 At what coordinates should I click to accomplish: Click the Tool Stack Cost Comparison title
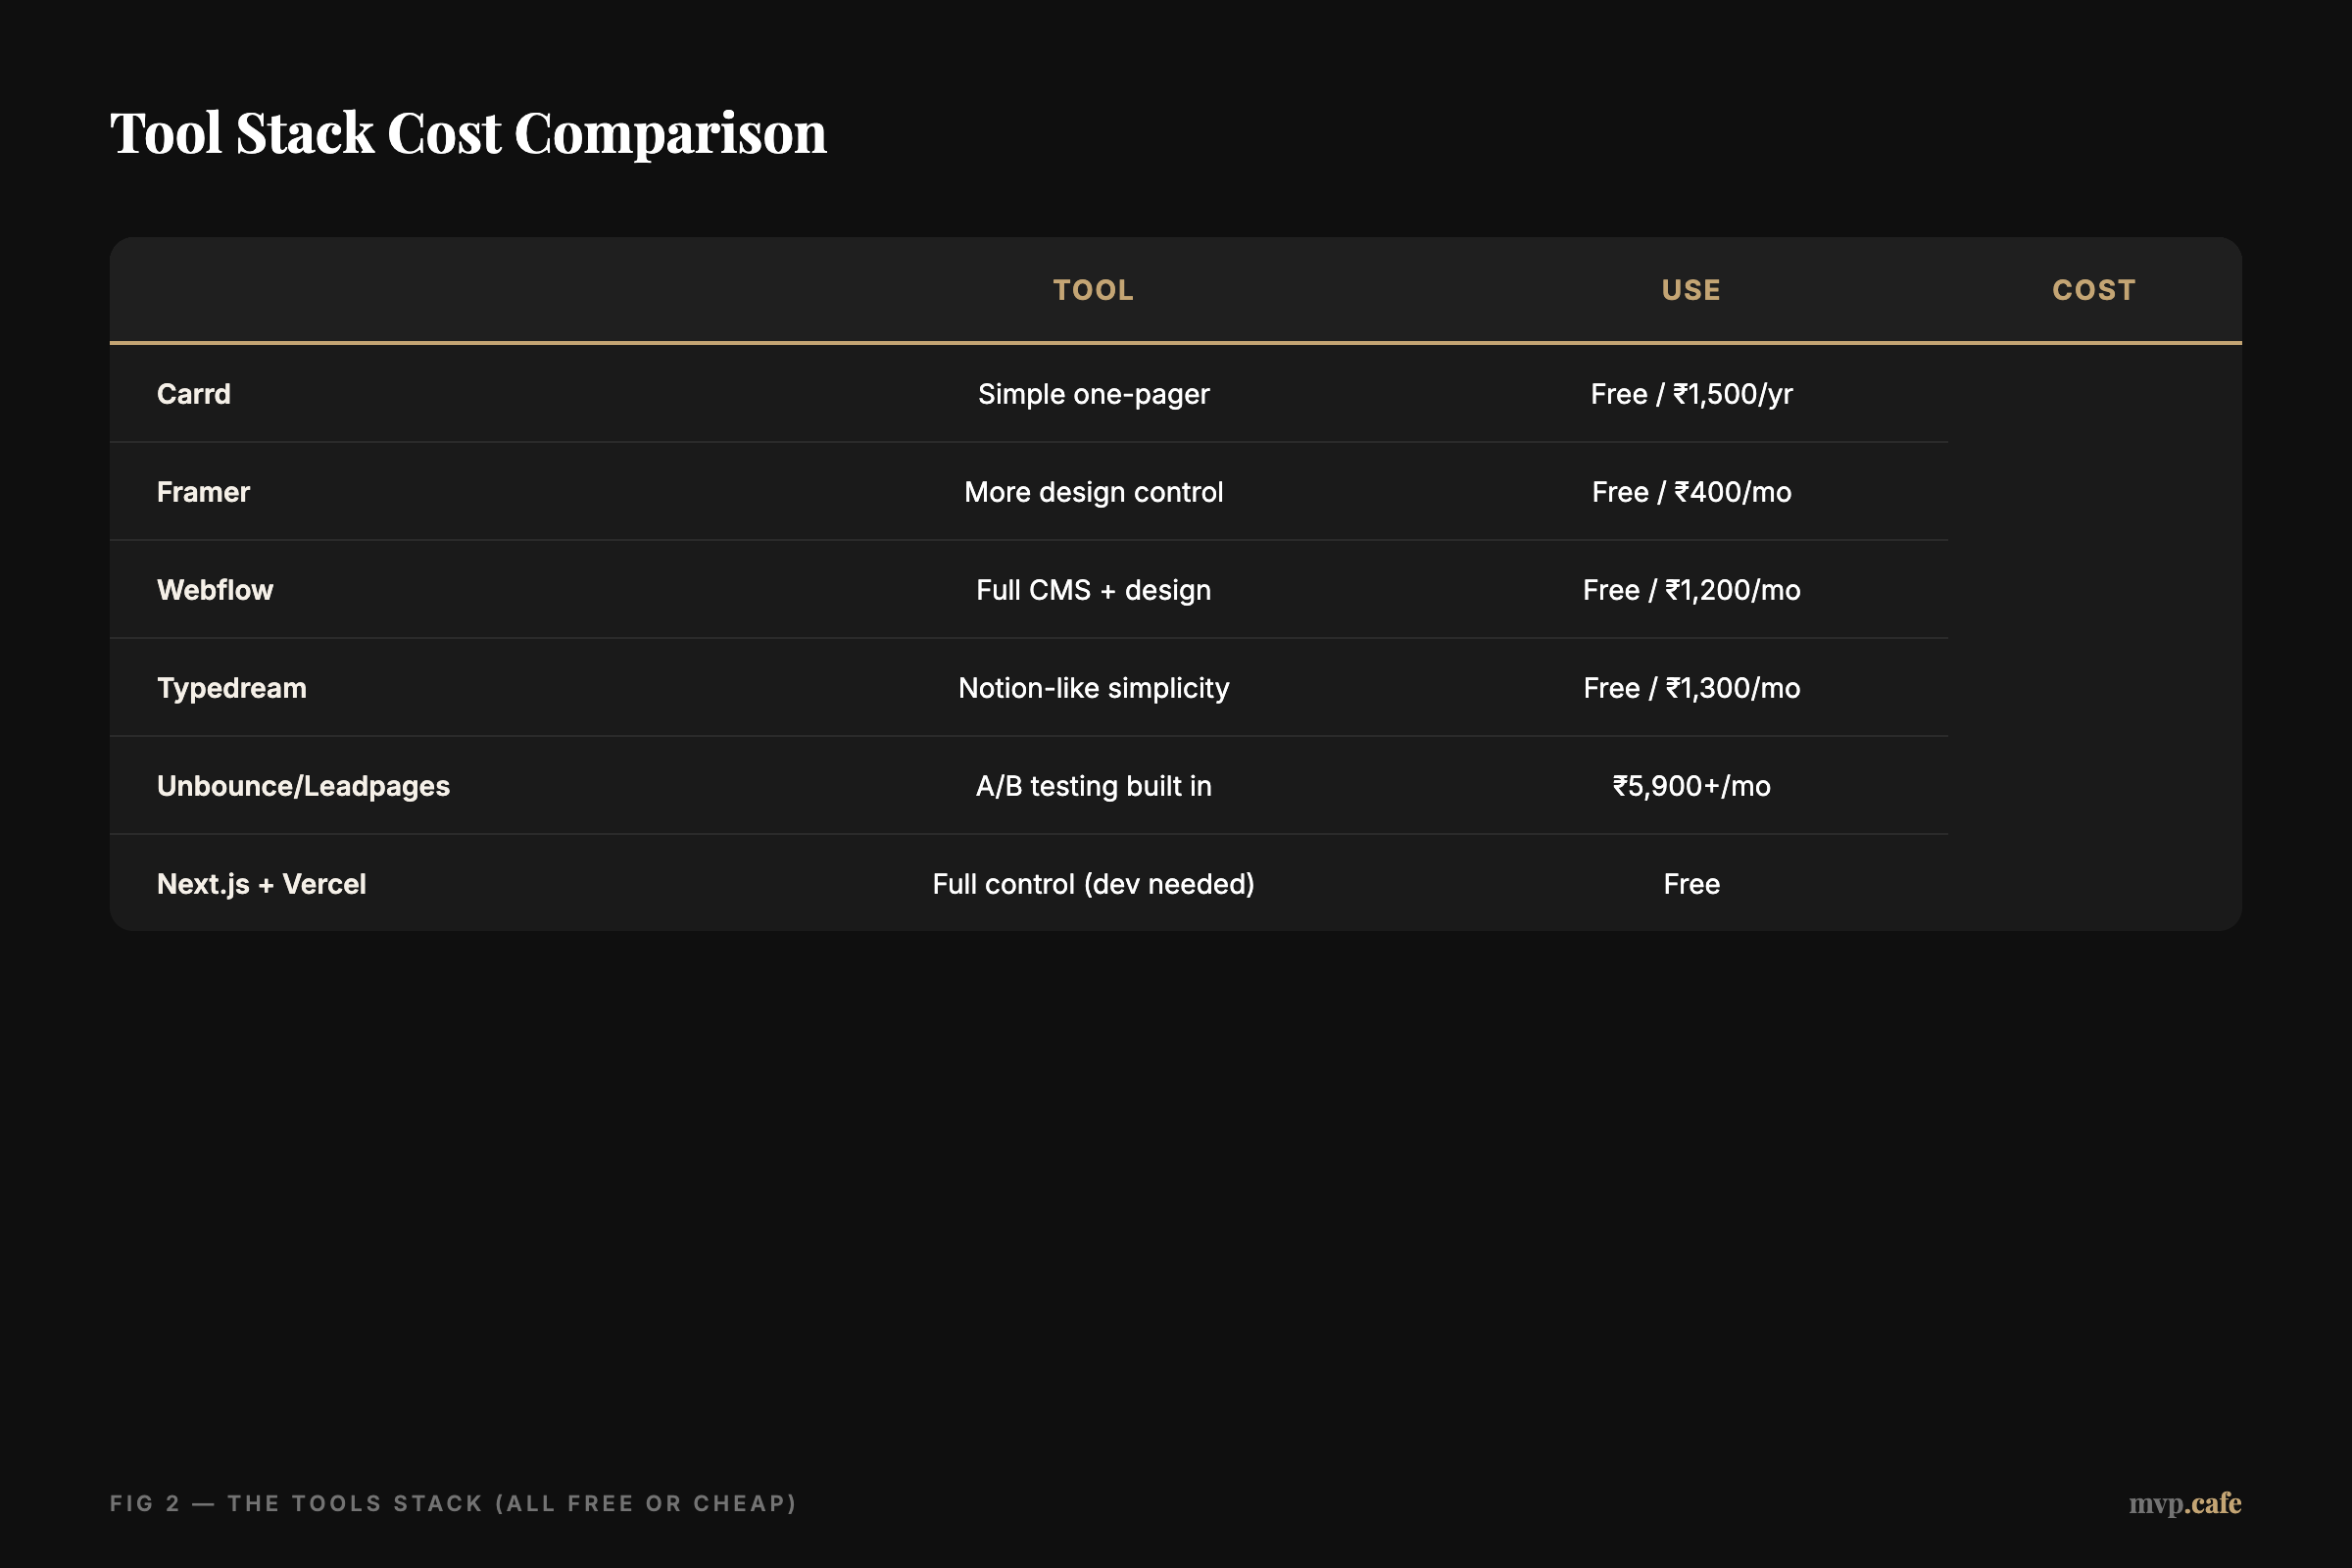tap(468, 133)
